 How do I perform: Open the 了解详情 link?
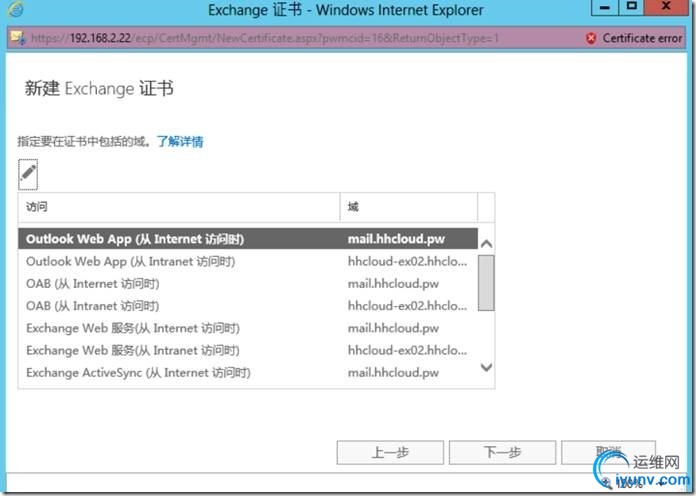(180, 142)
